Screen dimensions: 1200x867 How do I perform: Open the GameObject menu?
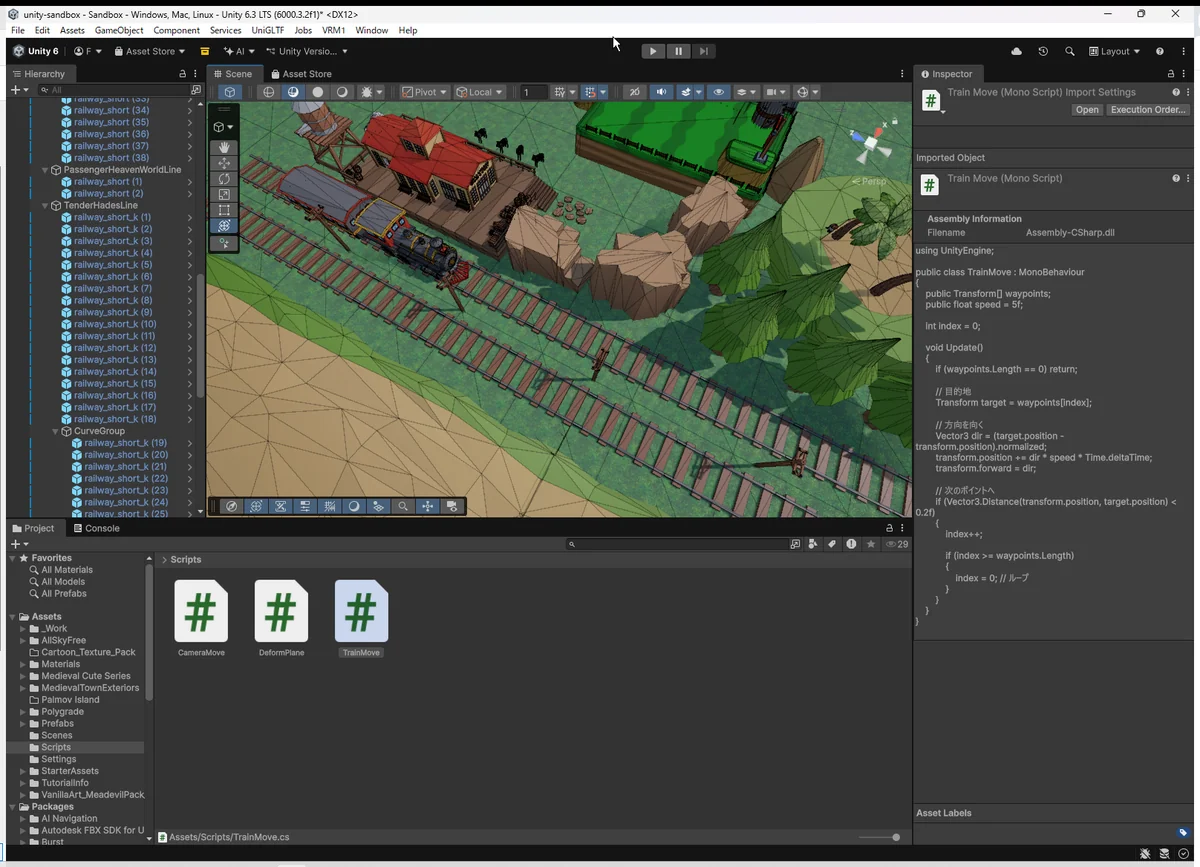(x=119, y=30)
